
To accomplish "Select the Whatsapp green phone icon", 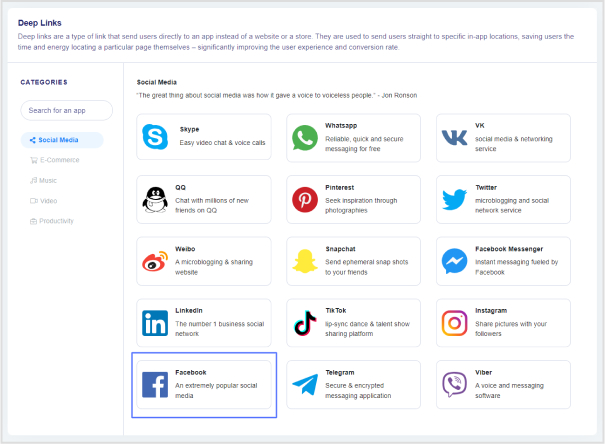I will click(305, 138).
